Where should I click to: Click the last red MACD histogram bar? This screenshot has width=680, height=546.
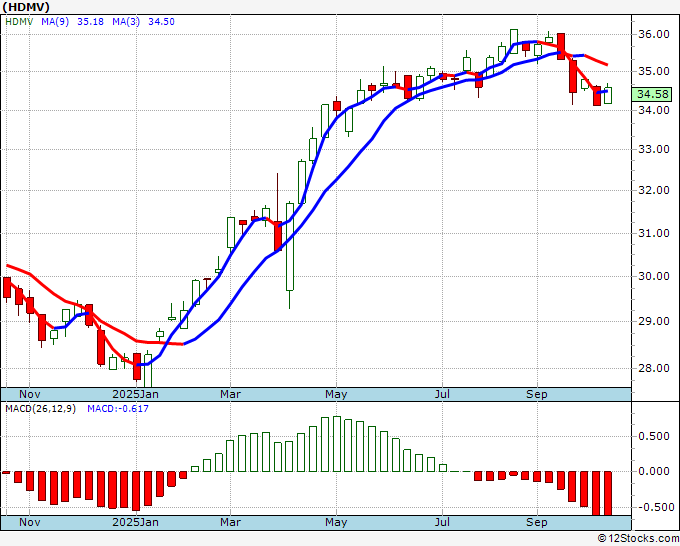pos(608,493)
